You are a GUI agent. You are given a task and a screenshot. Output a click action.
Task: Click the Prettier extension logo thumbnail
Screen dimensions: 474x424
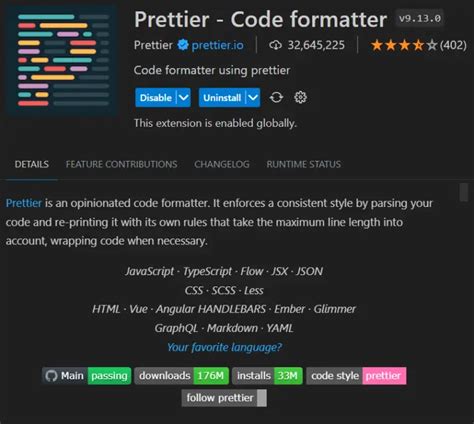(x=62, y=61)
